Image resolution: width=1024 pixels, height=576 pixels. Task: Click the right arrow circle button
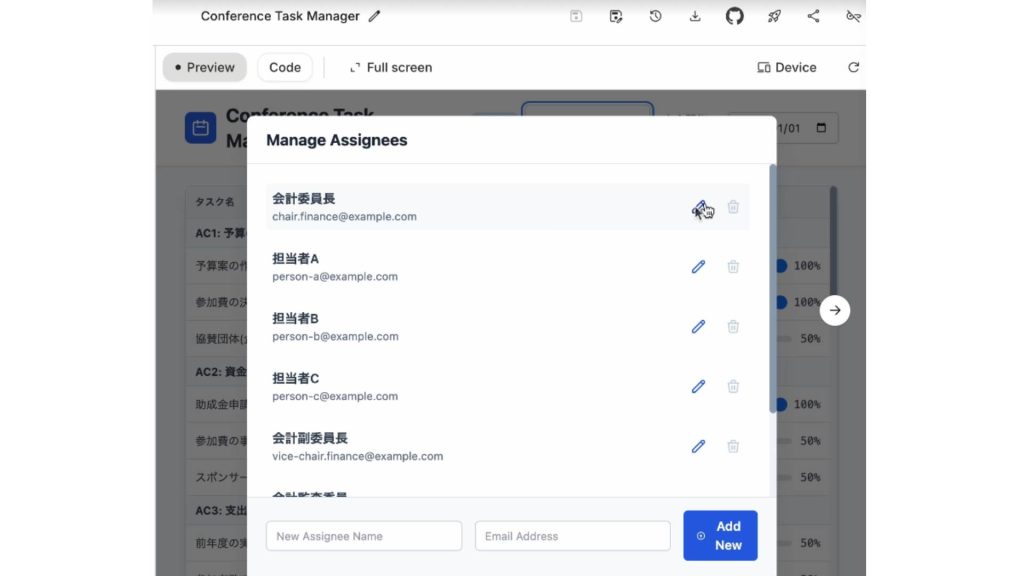(835, 311)
